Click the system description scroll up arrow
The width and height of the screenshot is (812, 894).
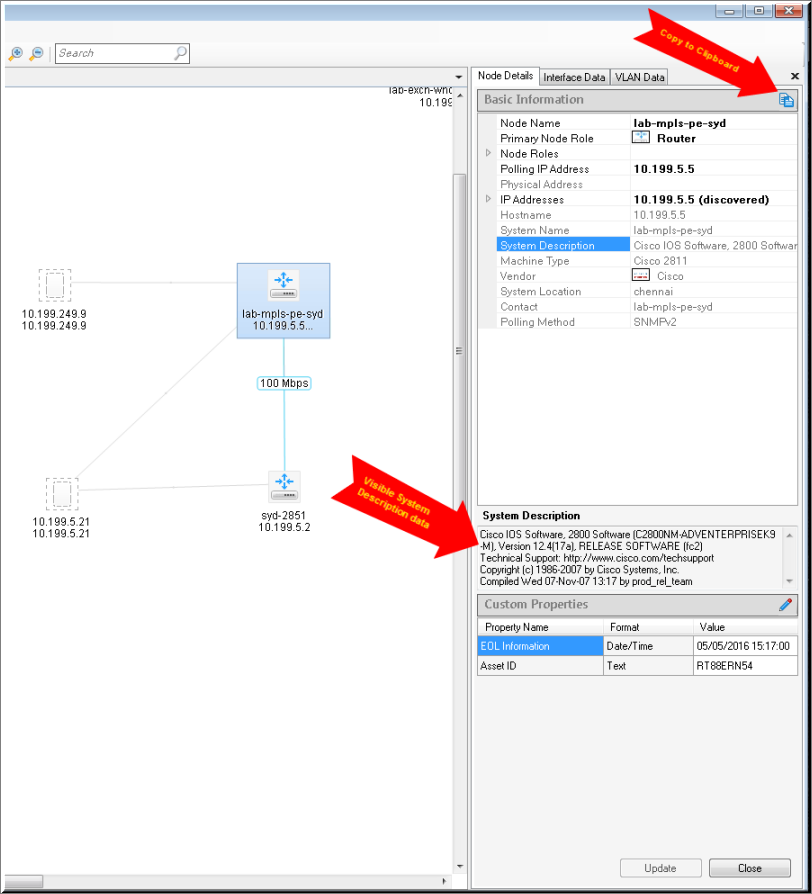pyautogui.click(x=790, y=535)
